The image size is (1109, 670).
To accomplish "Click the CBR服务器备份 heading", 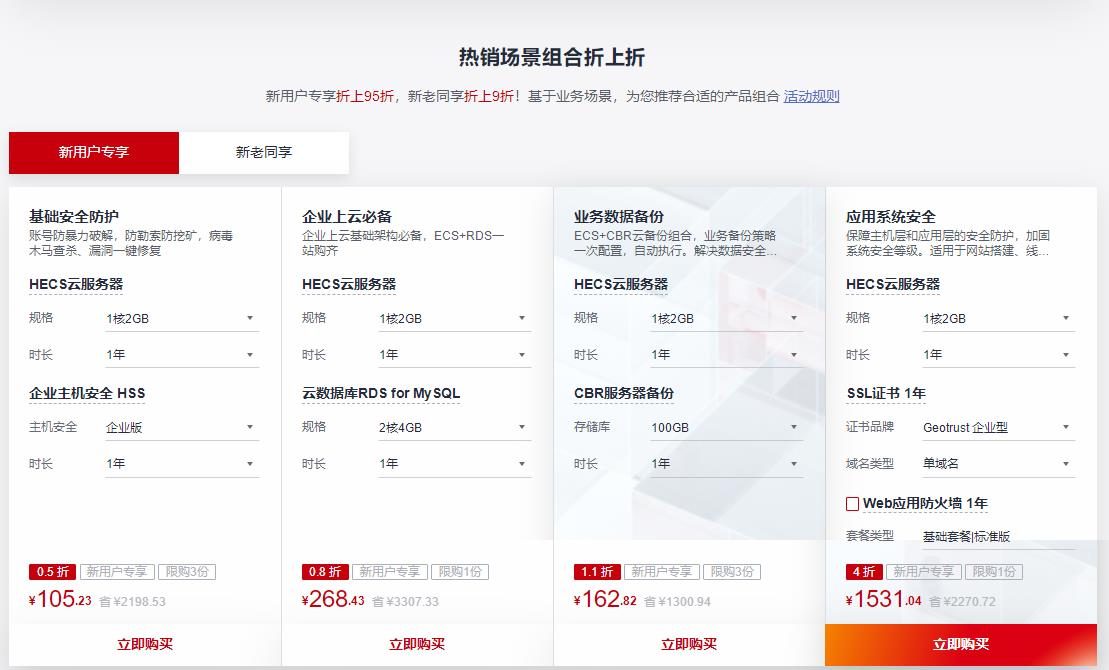I will tap(624, 393).
